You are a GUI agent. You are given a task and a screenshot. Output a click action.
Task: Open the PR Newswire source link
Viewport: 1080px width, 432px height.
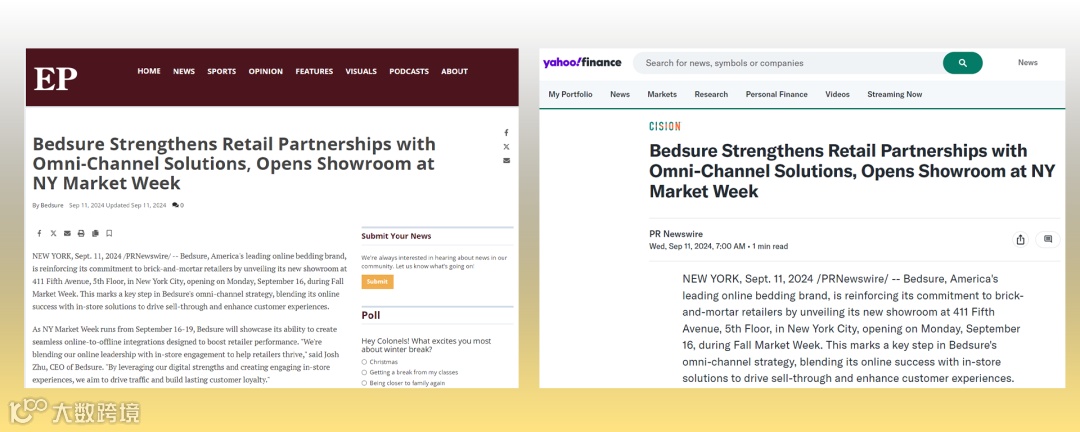pyautogui.click(x=676, y=234)
